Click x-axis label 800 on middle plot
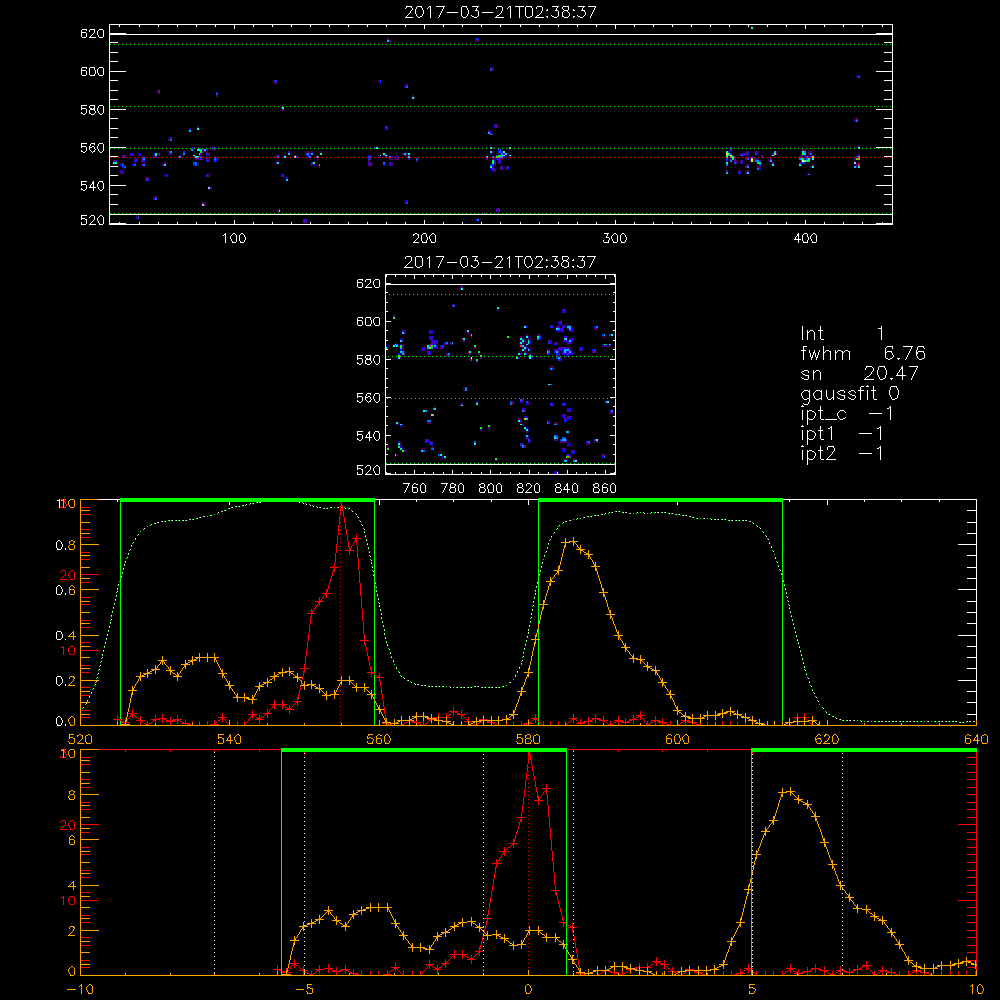 (x=490, y=489)
